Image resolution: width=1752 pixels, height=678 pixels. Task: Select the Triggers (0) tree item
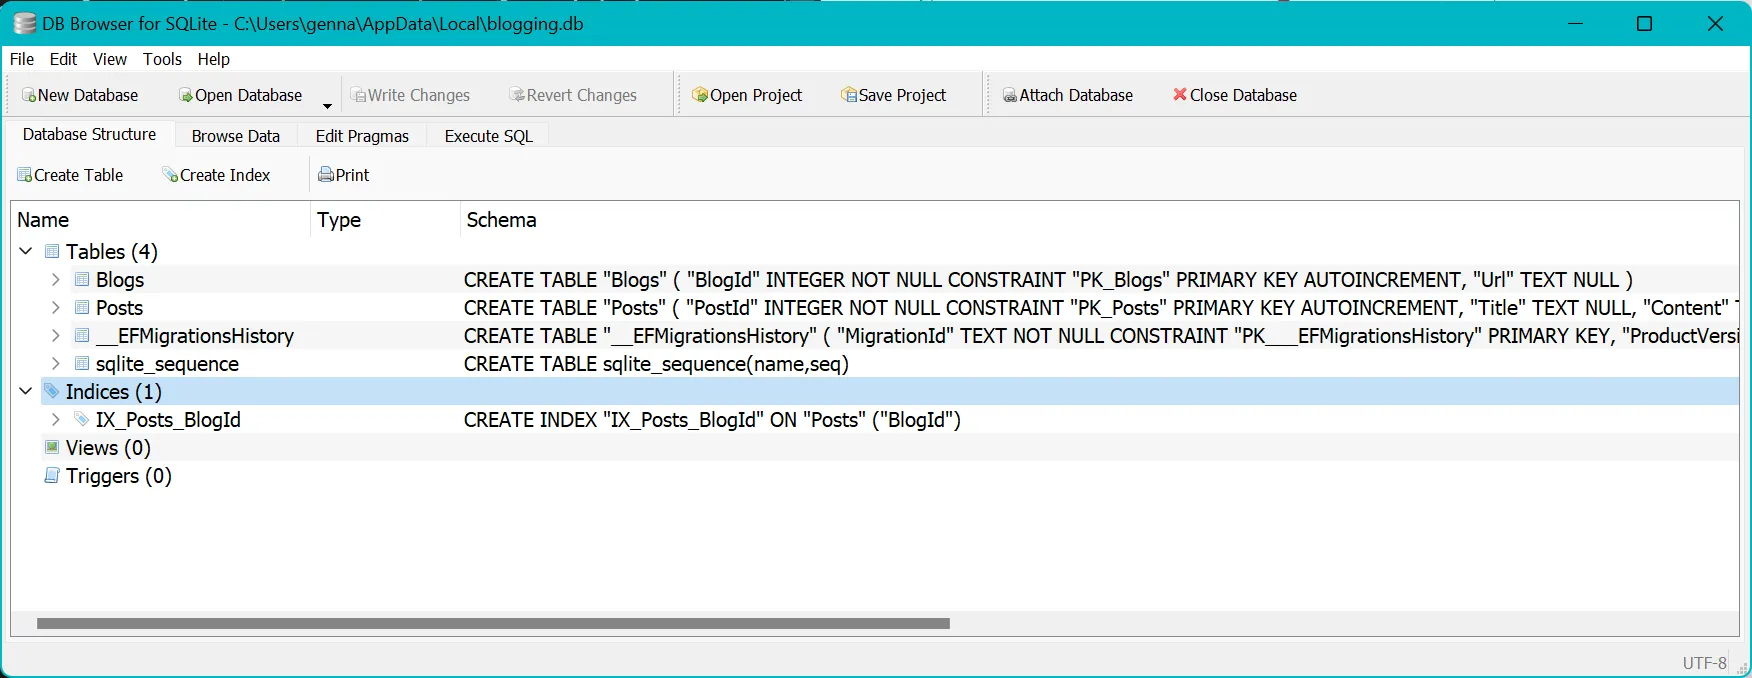point(119,476)
